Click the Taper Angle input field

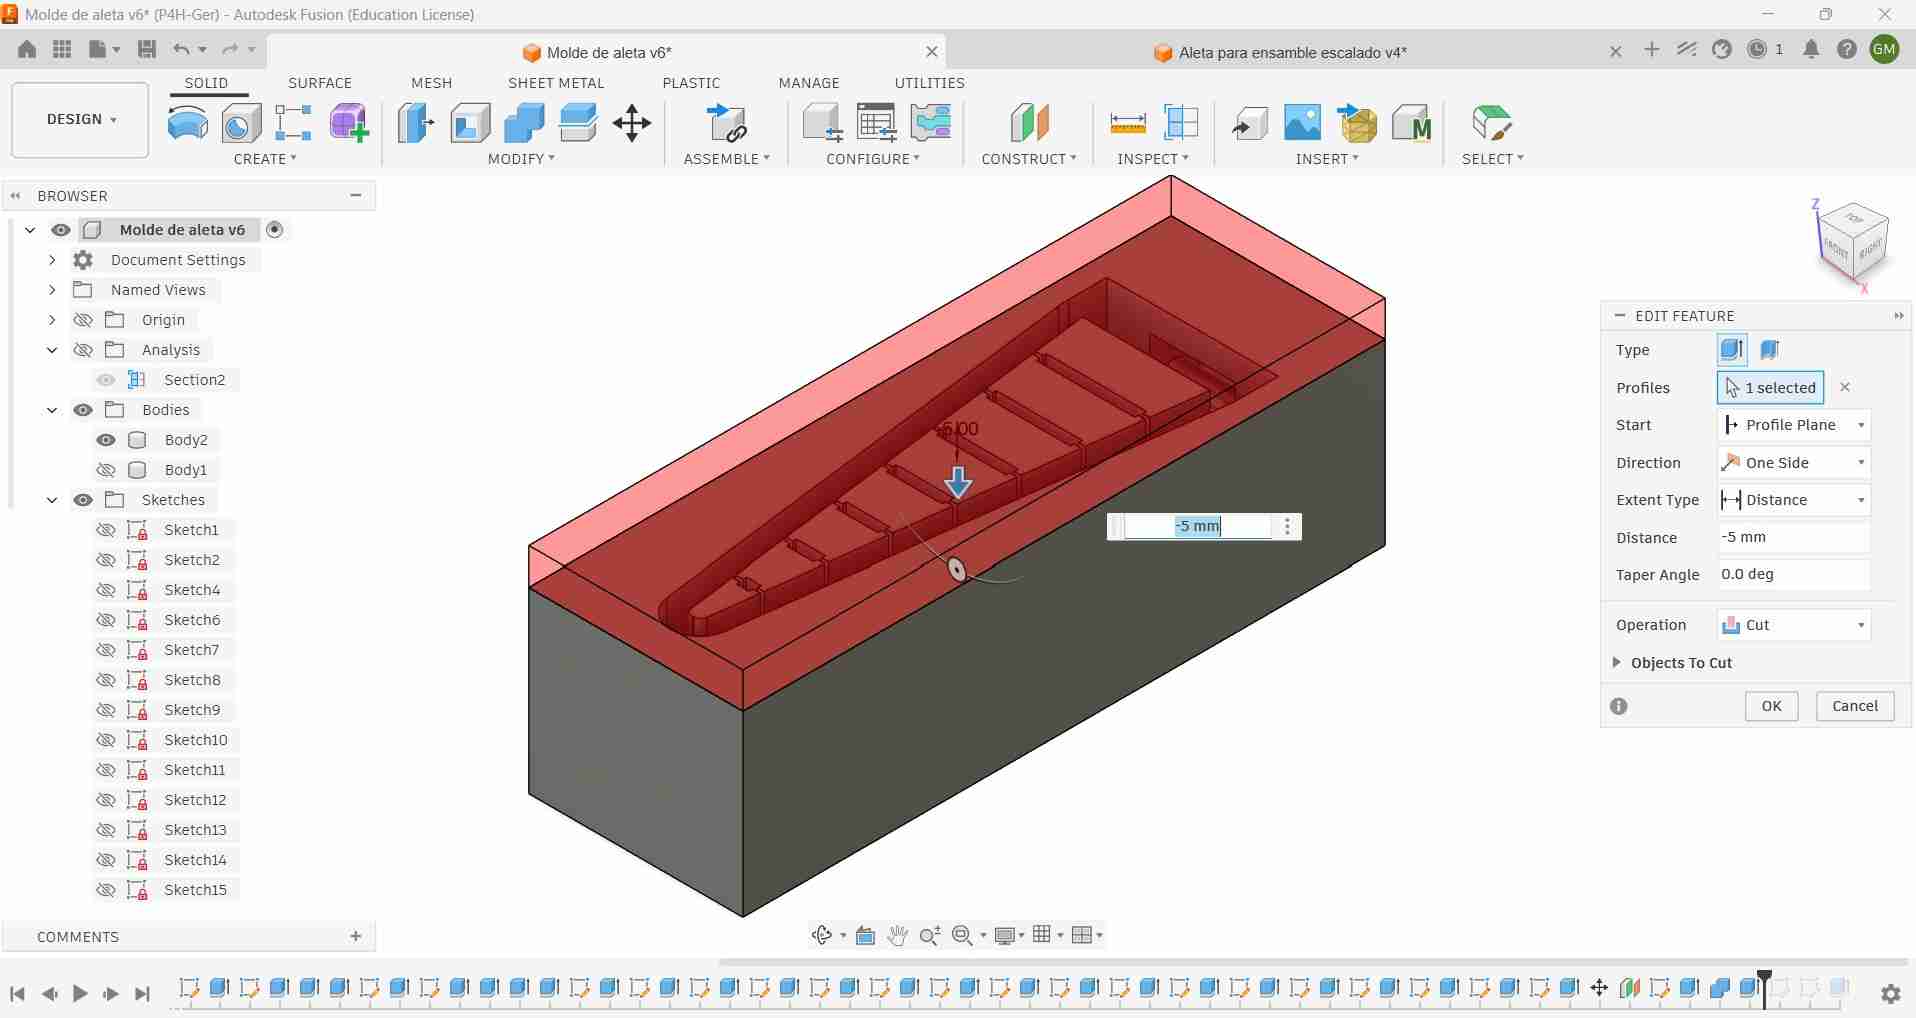coord(1794,575)
